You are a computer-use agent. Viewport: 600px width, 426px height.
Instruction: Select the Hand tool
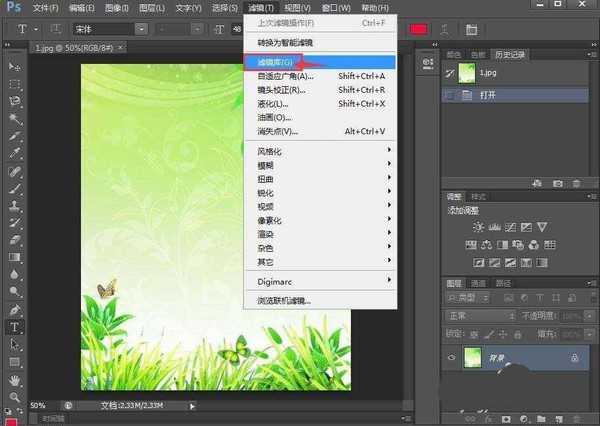point(15,379)
